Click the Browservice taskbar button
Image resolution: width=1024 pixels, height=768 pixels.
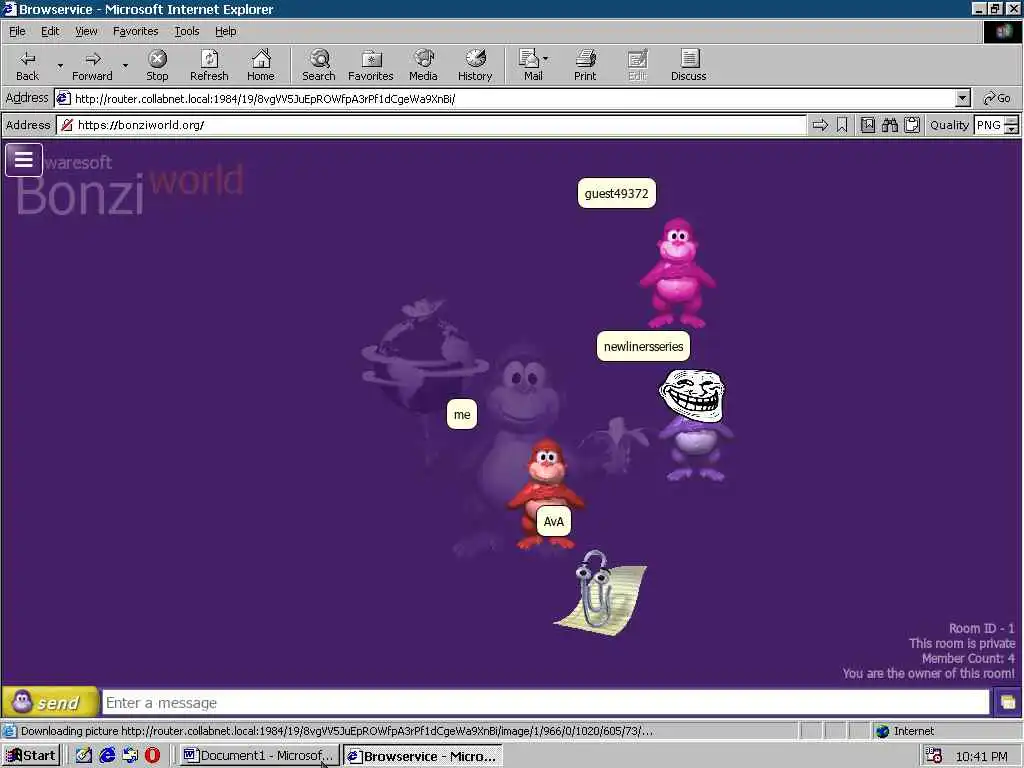pos(423,756)
